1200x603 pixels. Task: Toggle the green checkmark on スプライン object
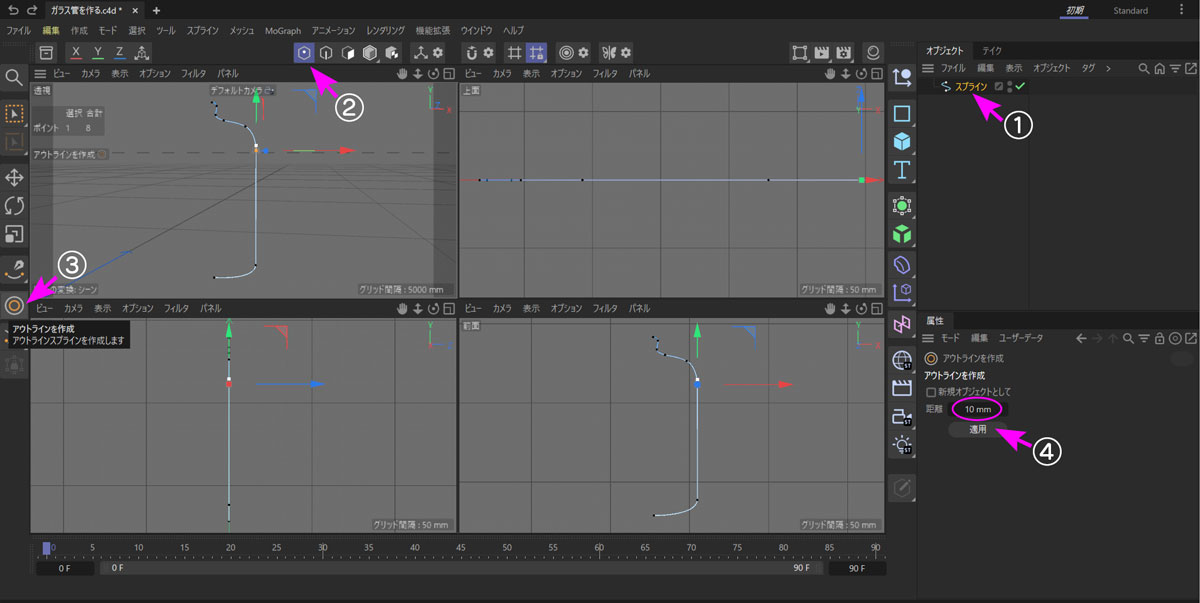[1020, 87]
